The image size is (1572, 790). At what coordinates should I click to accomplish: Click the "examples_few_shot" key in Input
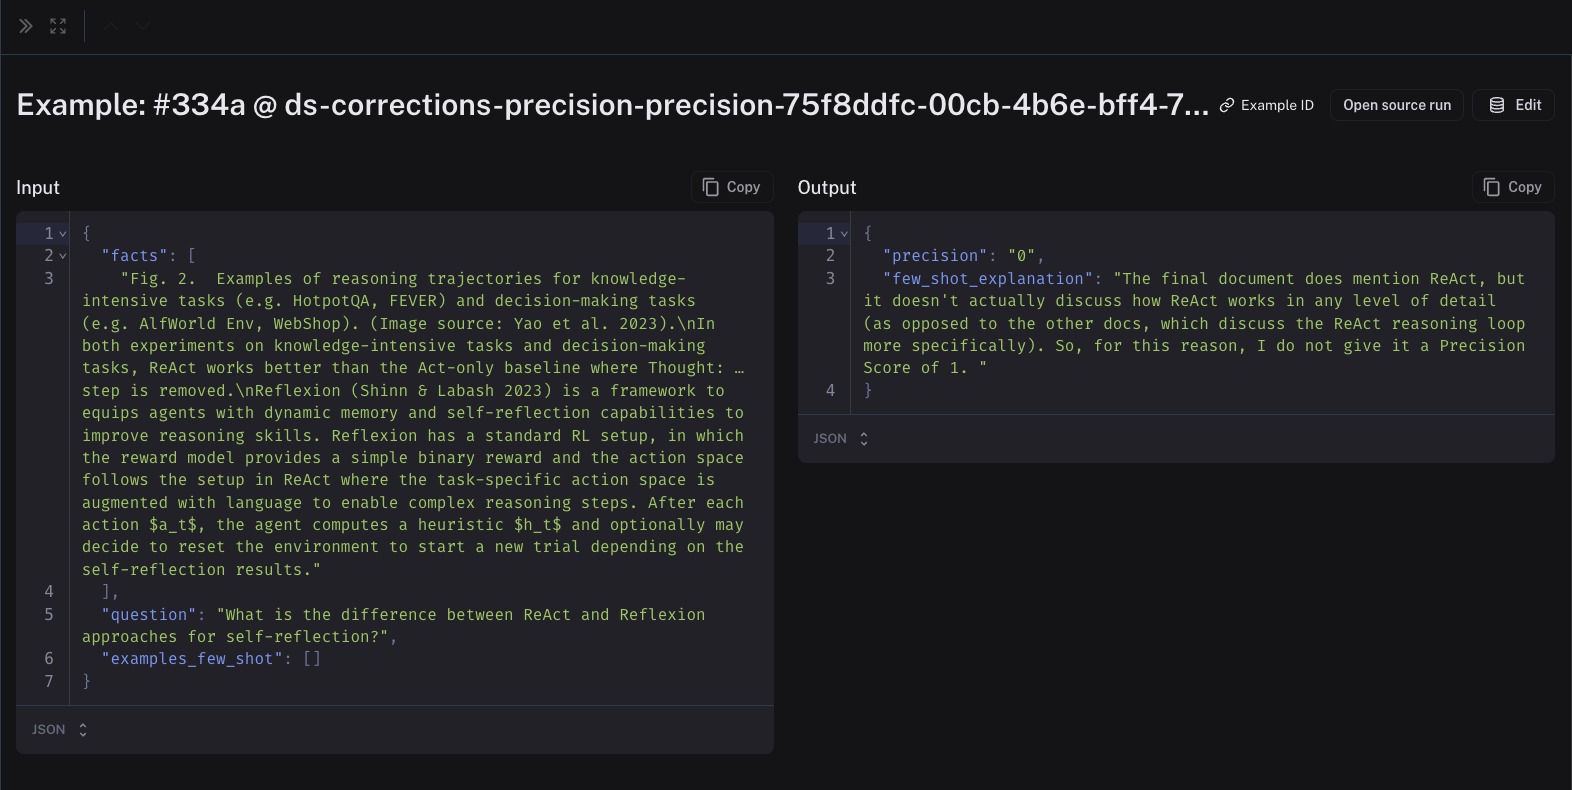click(191, 659)
